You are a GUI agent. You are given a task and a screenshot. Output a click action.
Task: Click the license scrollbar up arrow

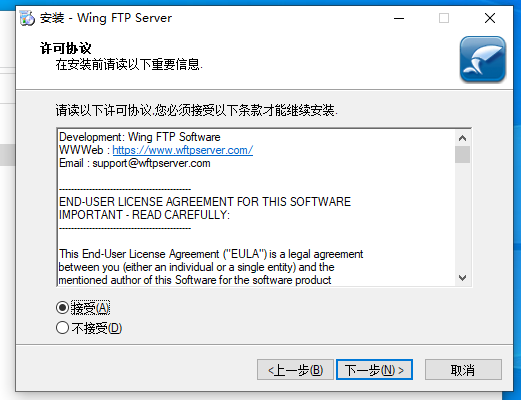tap(462, 138)
